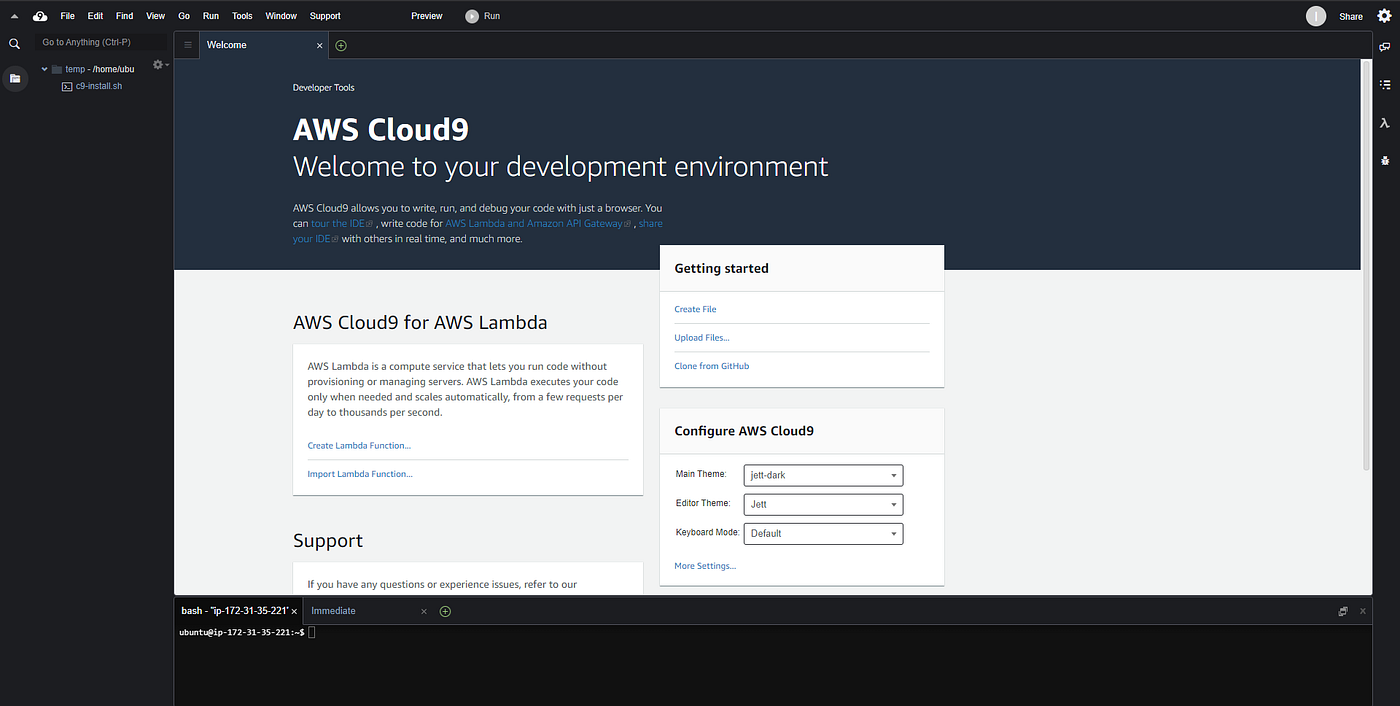Open Preferences gear icon at top right
Screen dimensions: 1400x706
[x=1384, y=15]
